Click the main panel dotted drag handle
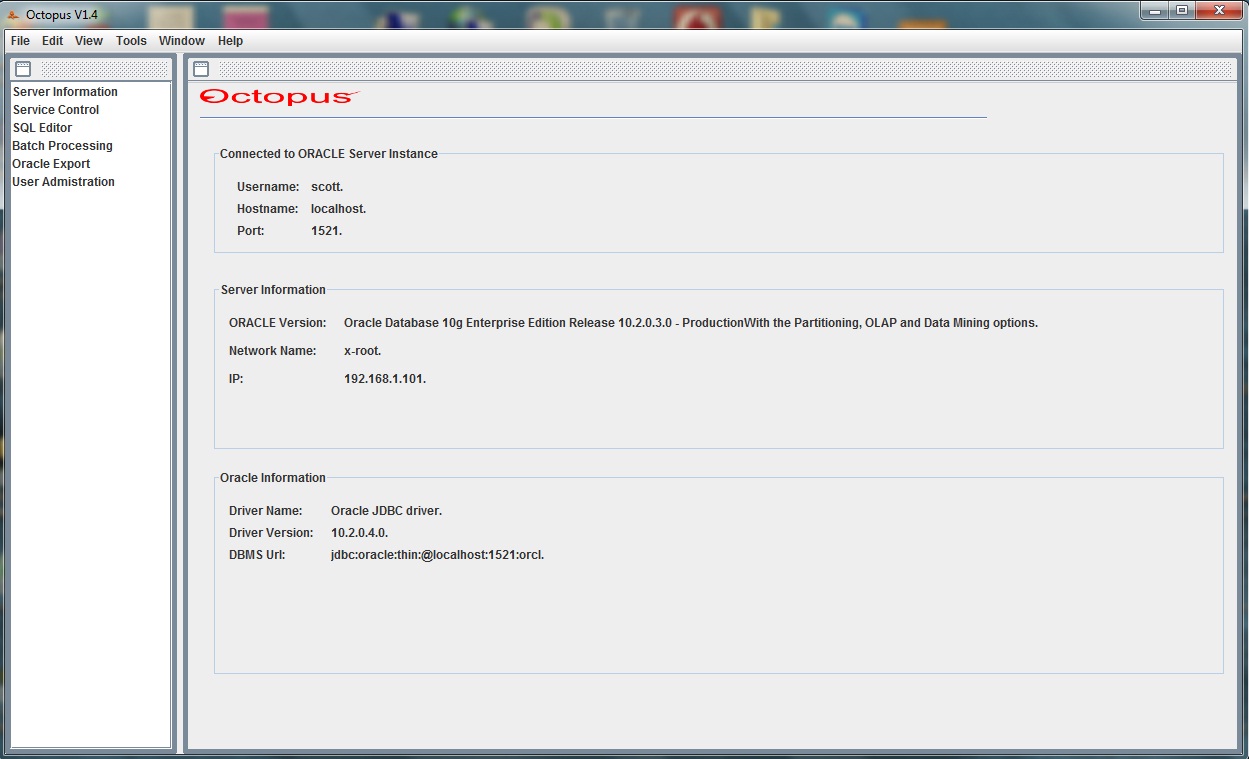This screenshot has width=1249, height=759. coord(726,69)
